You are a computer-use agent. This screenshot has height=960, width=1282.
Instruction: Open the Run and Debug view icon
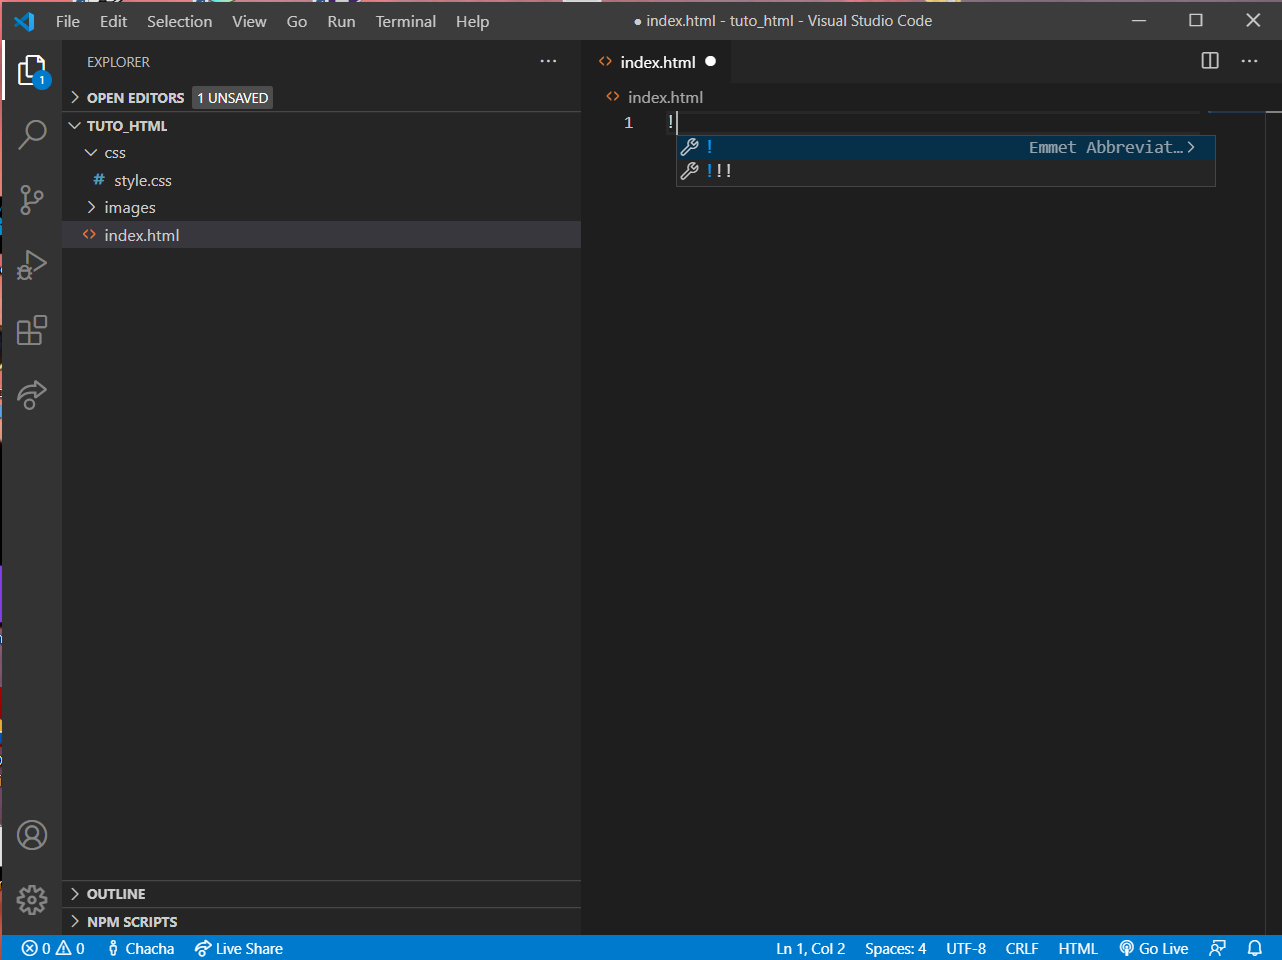point(32,265)
